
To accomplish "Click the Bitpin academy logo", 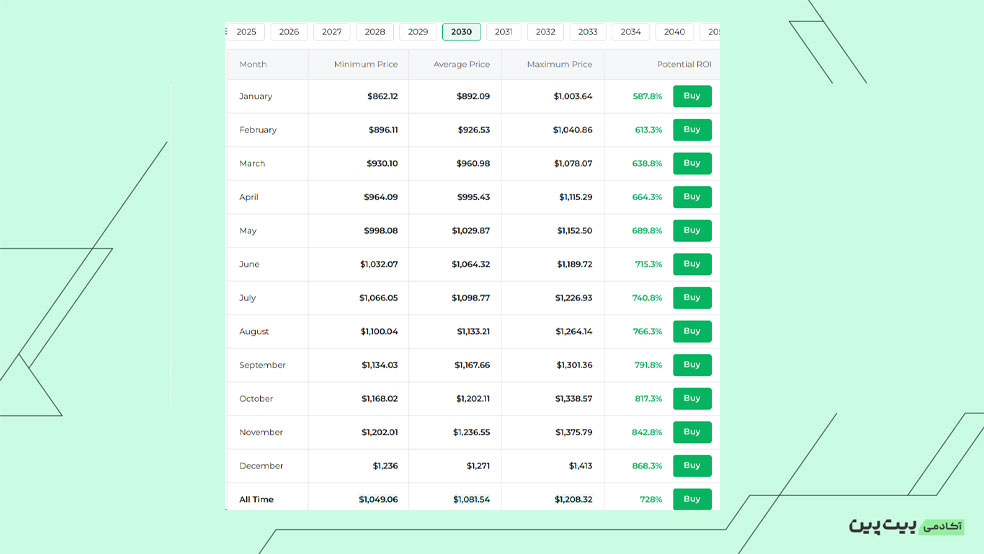I will pos(906,525).
